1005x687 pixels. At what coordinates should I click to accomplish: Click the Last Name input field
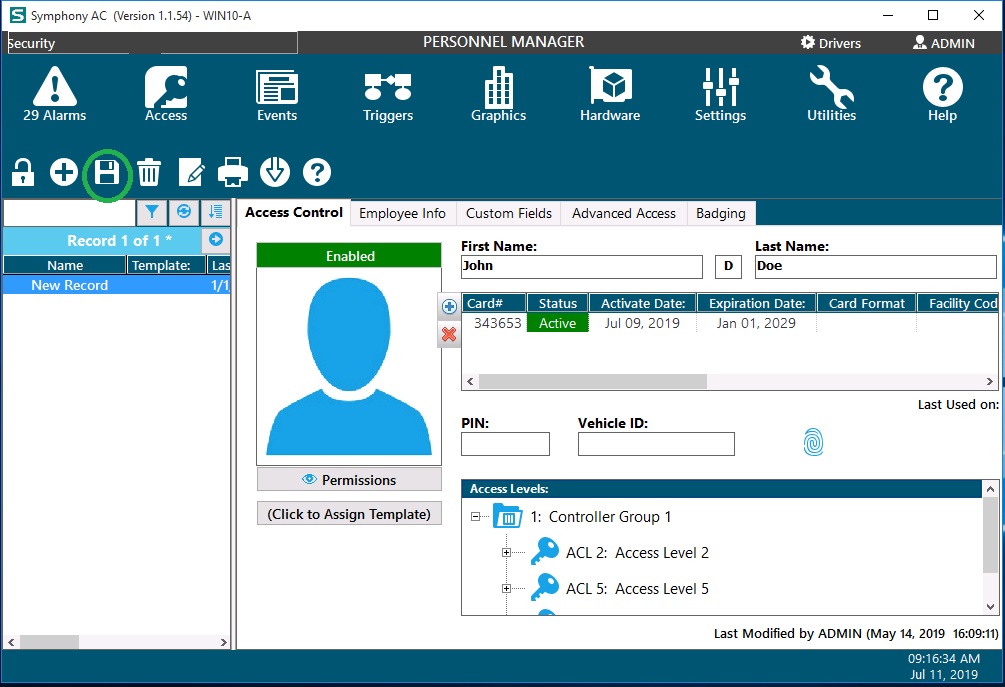(876, 267)
